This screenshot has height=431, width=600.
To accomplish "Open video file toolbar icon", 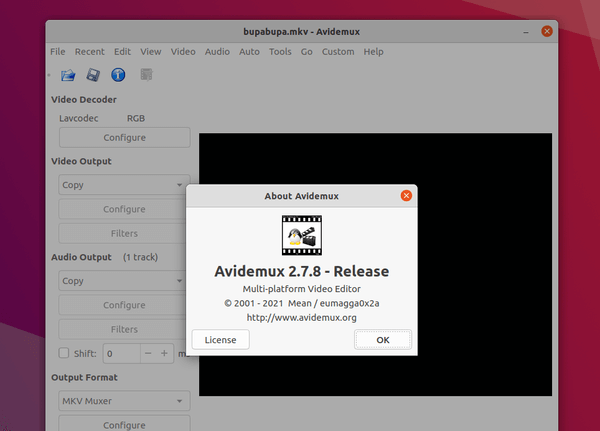I will (68, 75).
